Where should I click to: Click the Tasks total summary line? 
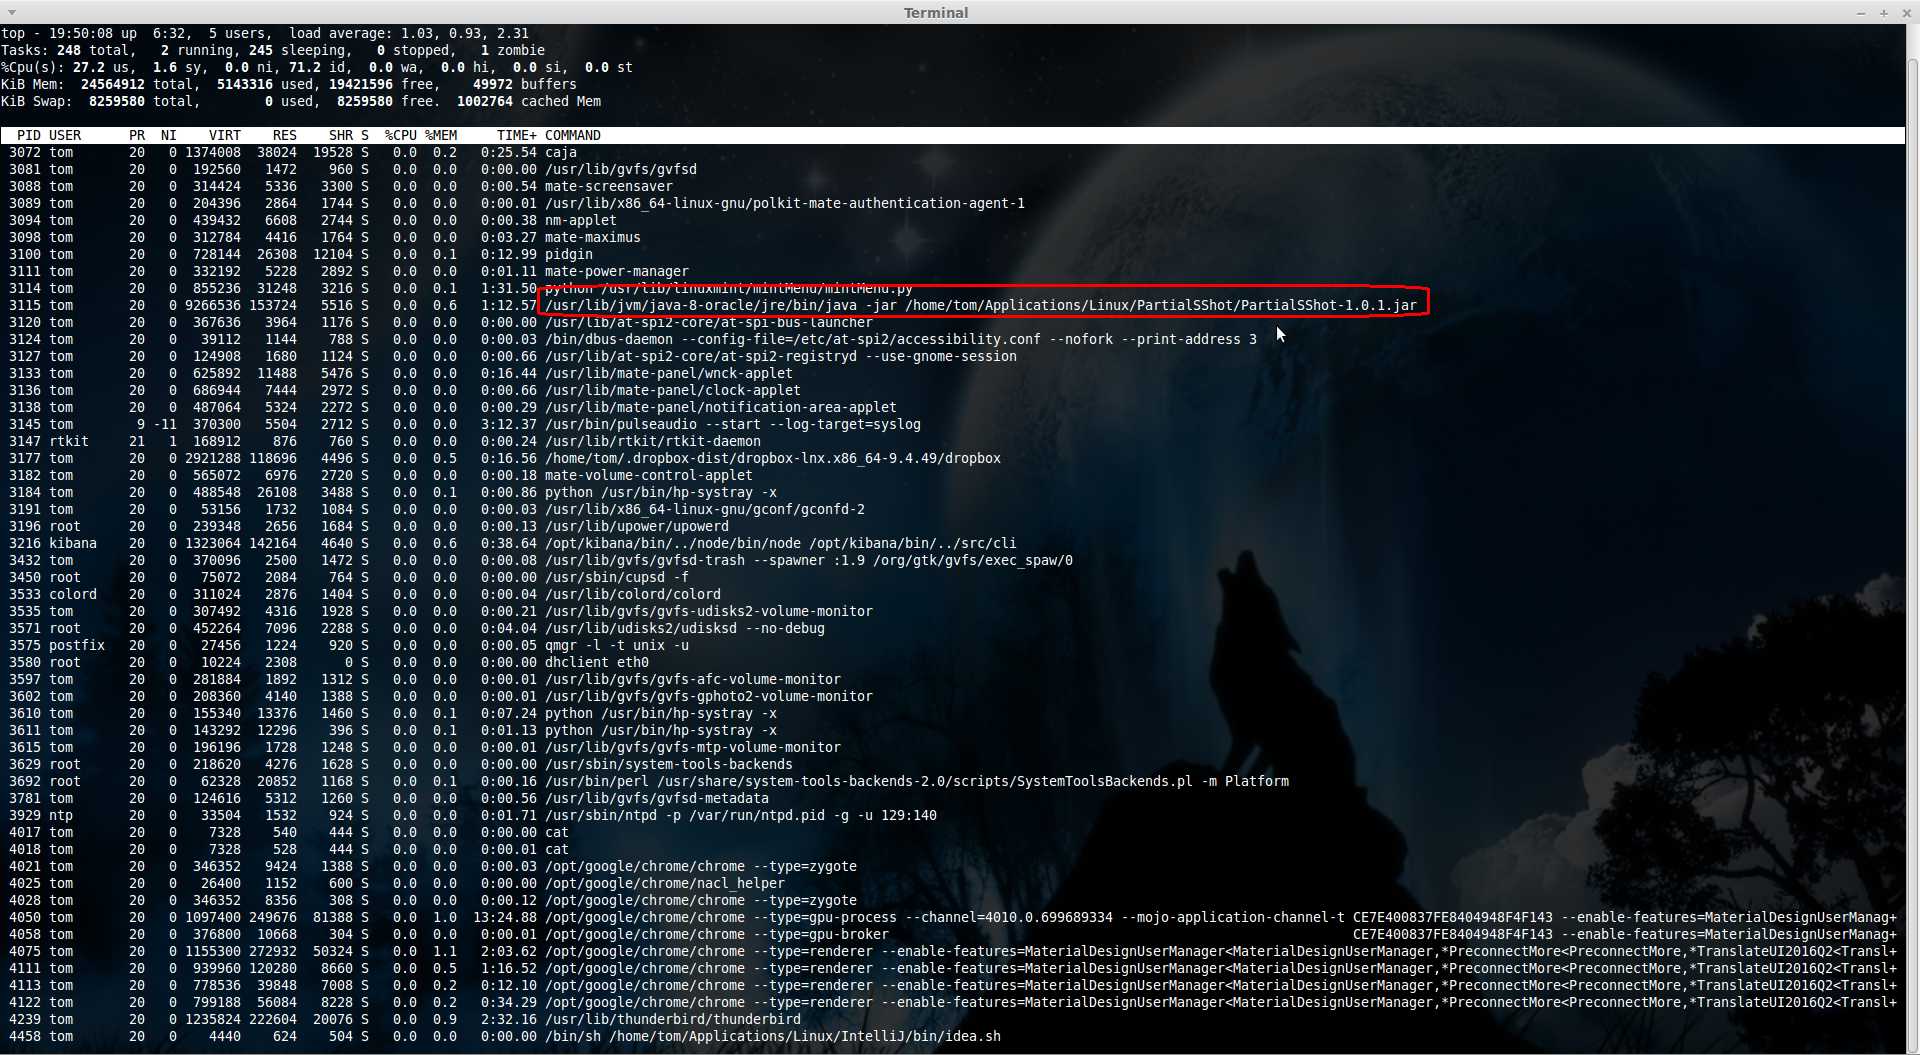272,50
